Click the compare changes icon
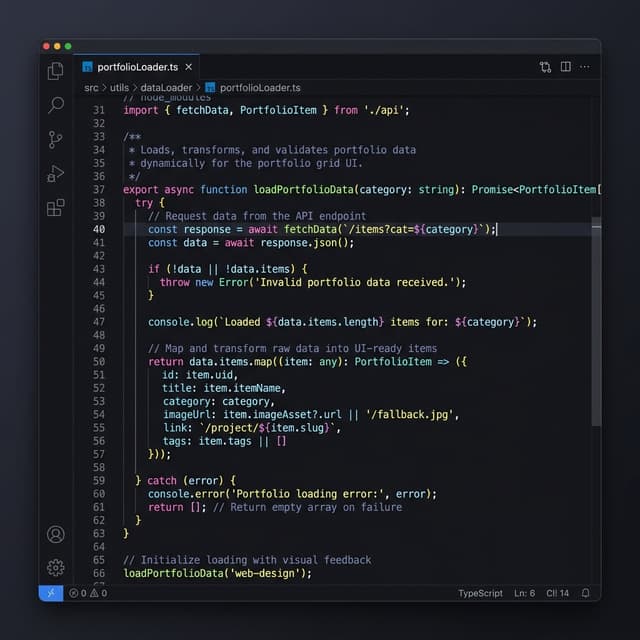Viewport: 640px width, 640px height. [545, 67]
